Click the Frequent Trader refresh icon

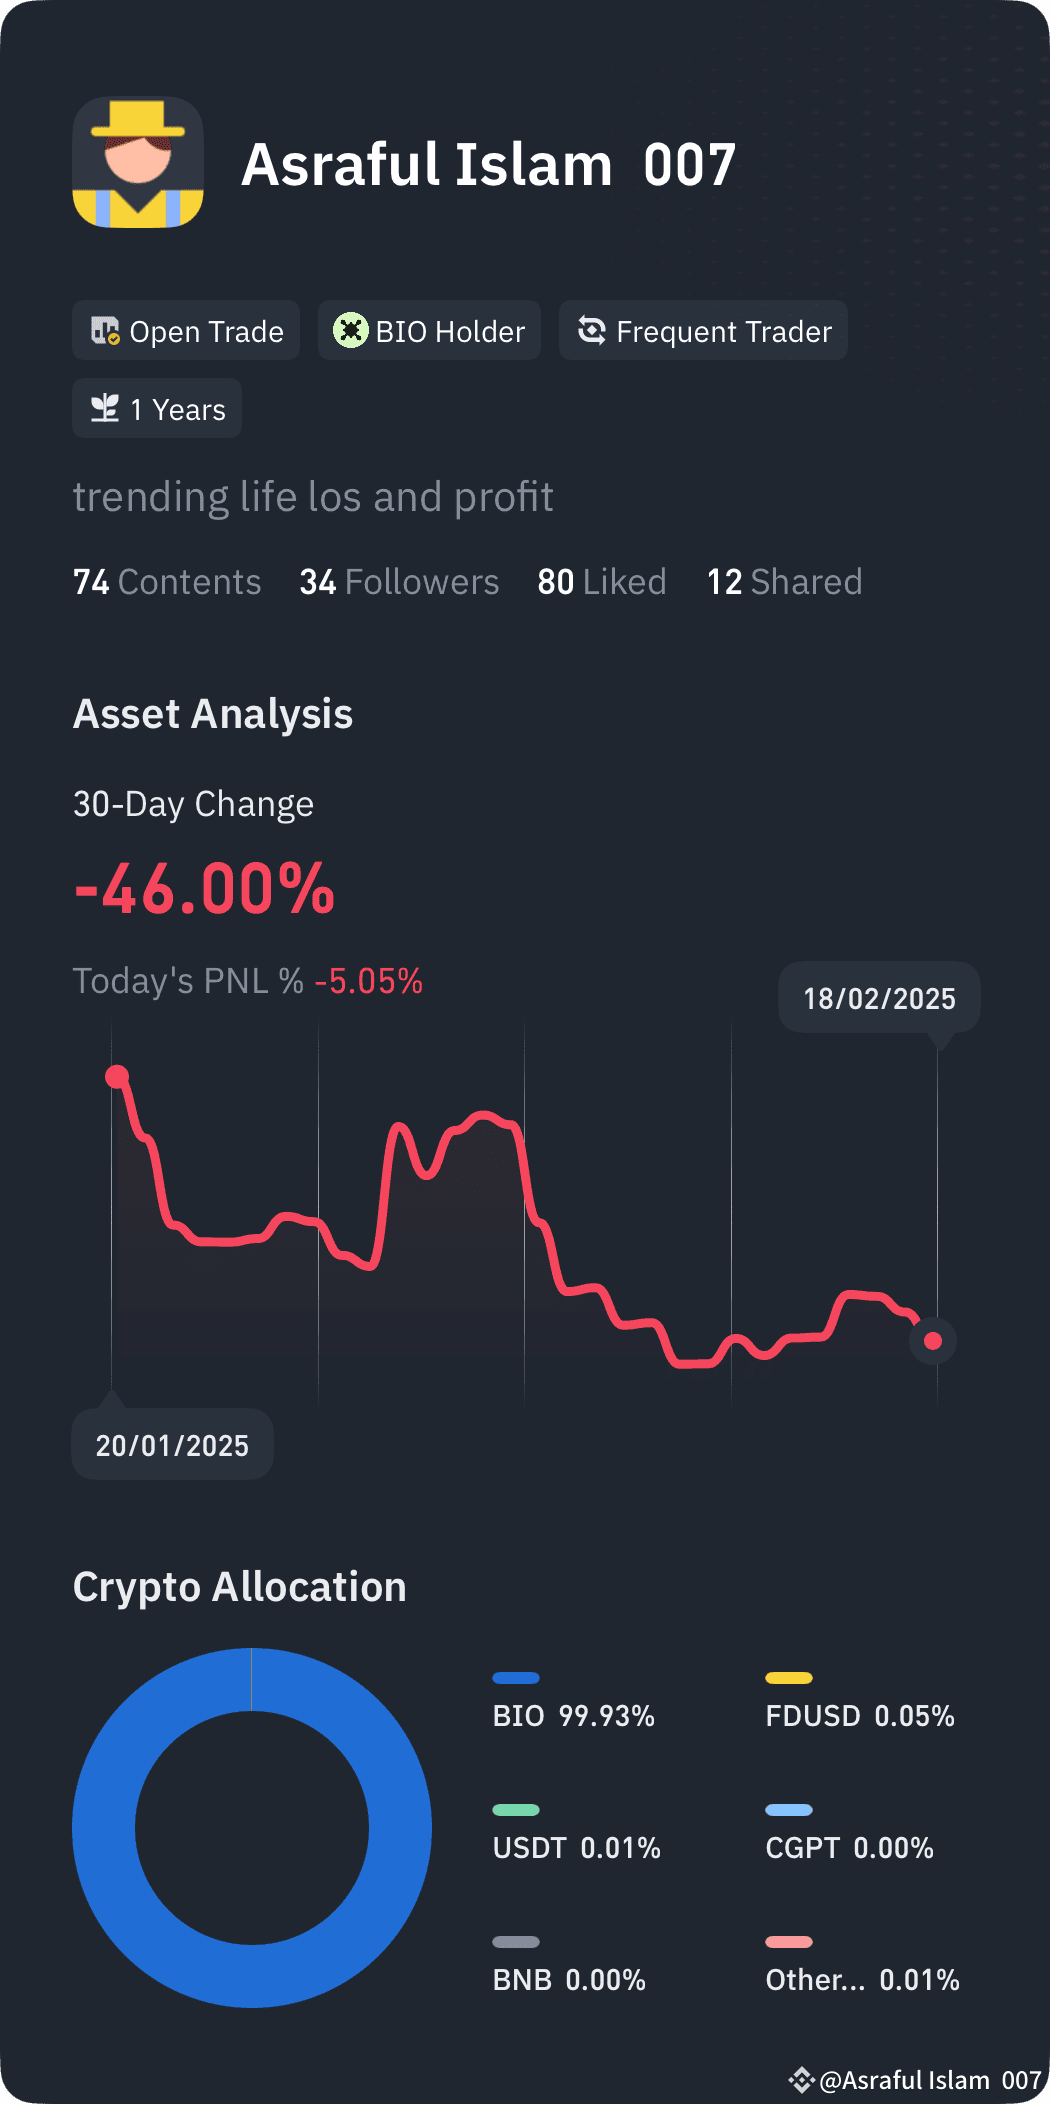tap(592, 330)
